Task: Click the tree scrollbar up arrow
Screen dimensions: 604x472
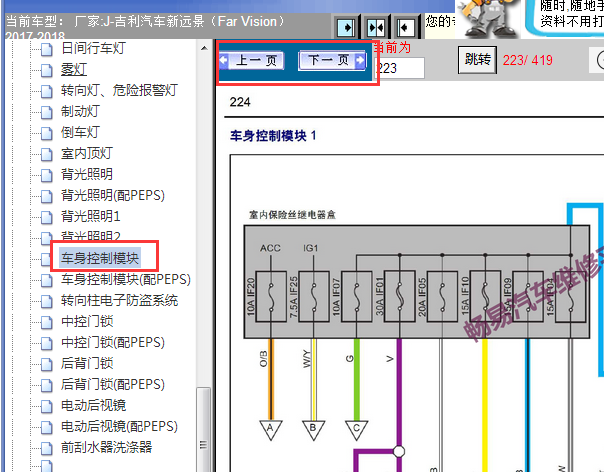Action: (204, 49)
